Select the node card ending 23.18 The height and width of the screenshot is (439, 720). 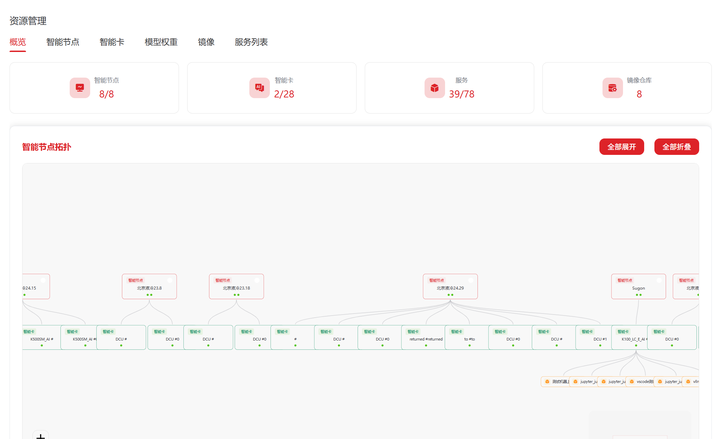[x=236, y=287]
